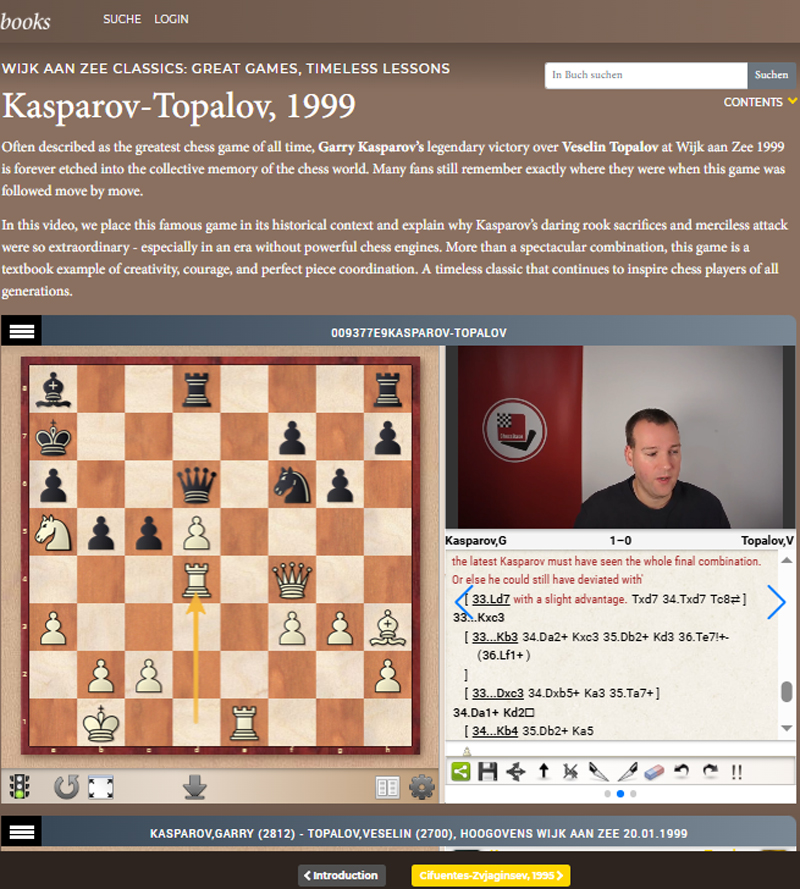Expand the CONTENTS dropdown
This screenshot has width=800, height=889.
point(760,102)
